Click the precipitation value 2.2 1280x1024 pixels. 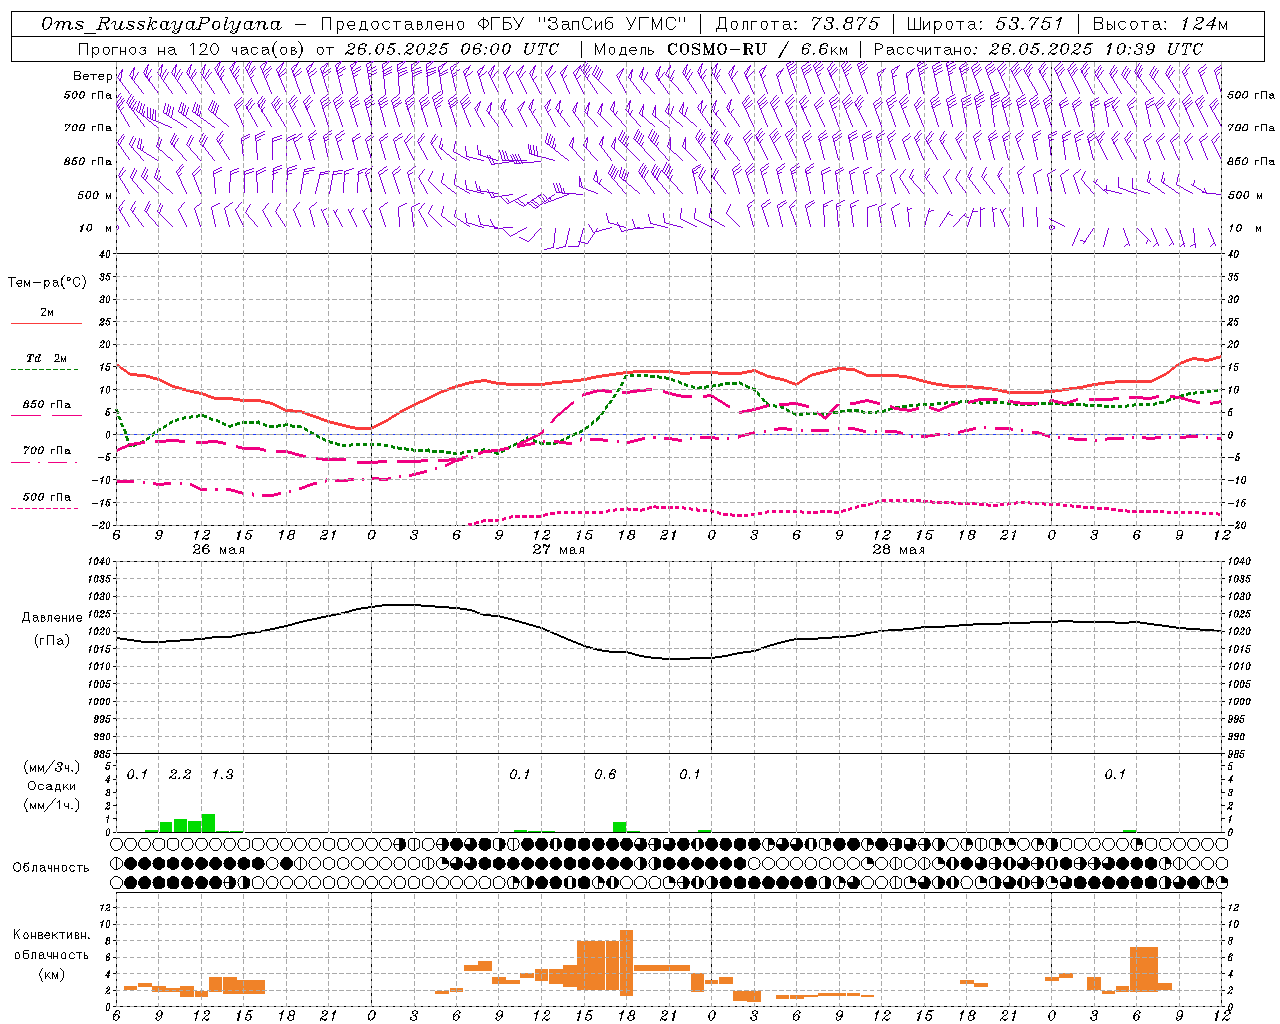(x=180, y=775)
